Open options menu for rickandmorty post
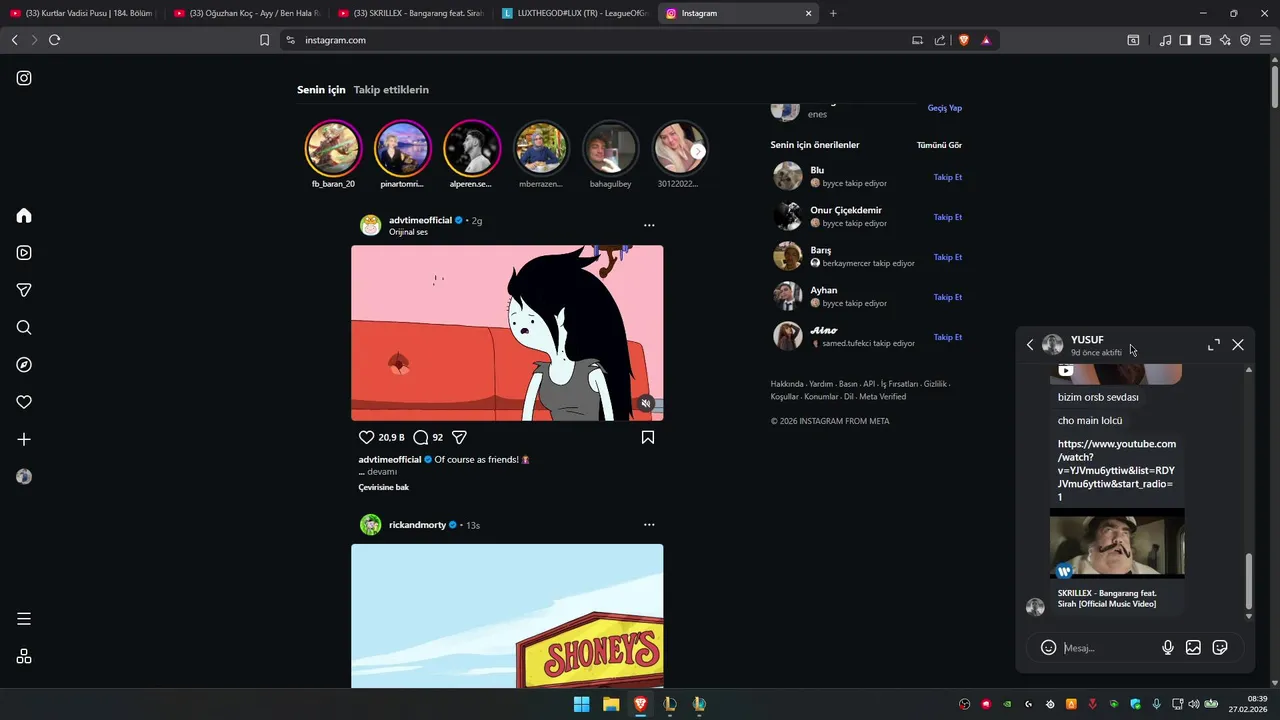The height and width of the screenshot is (720, 1280). coord(649,524)
